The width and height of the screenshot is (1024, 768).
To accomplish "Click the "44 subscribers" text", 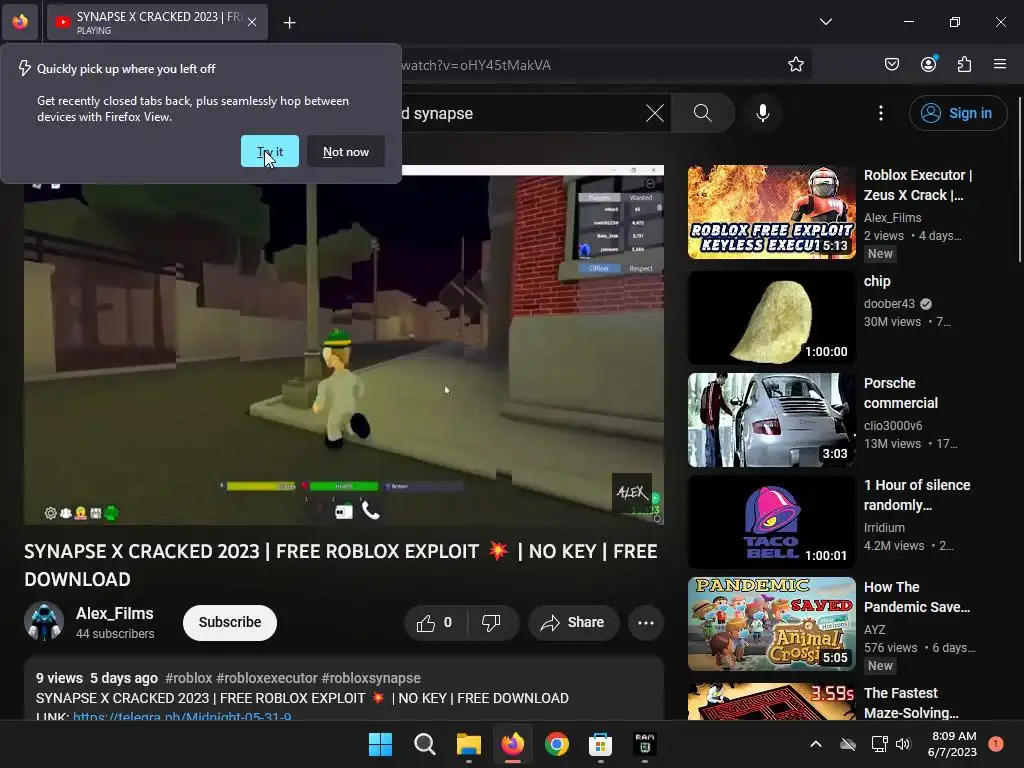I will (115, 633).
